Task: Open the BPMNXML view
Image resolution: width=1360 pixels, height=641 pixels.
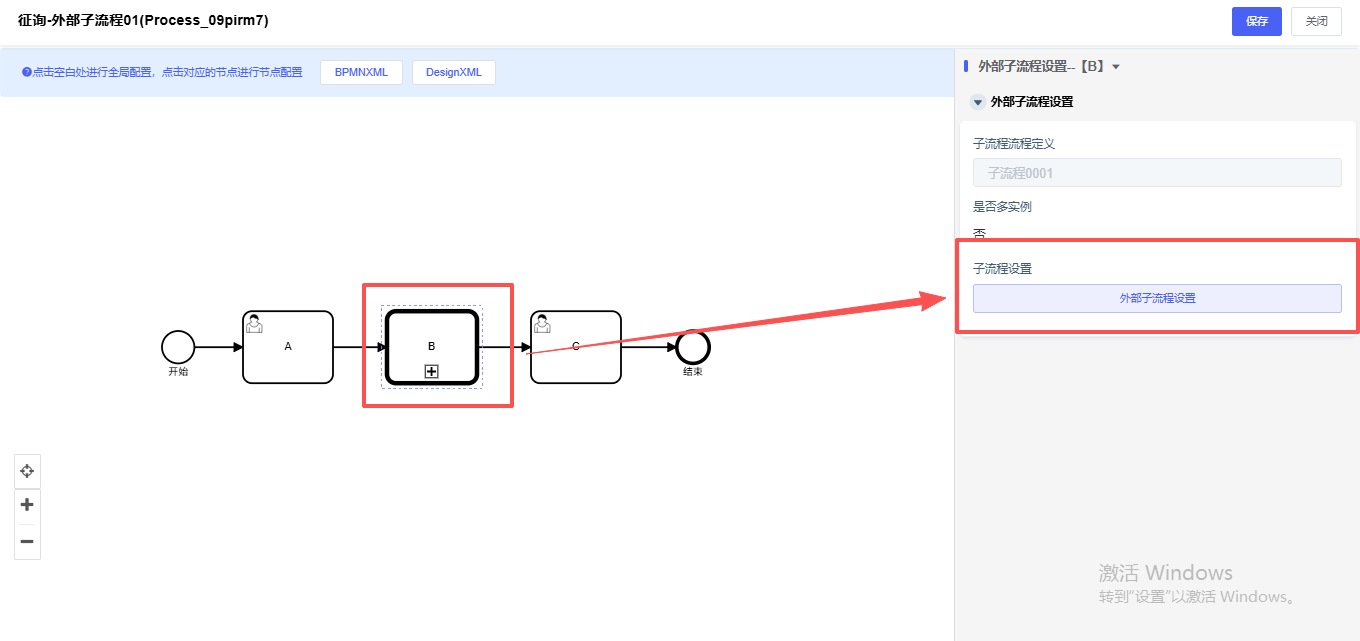Action: tap(361, 72)
